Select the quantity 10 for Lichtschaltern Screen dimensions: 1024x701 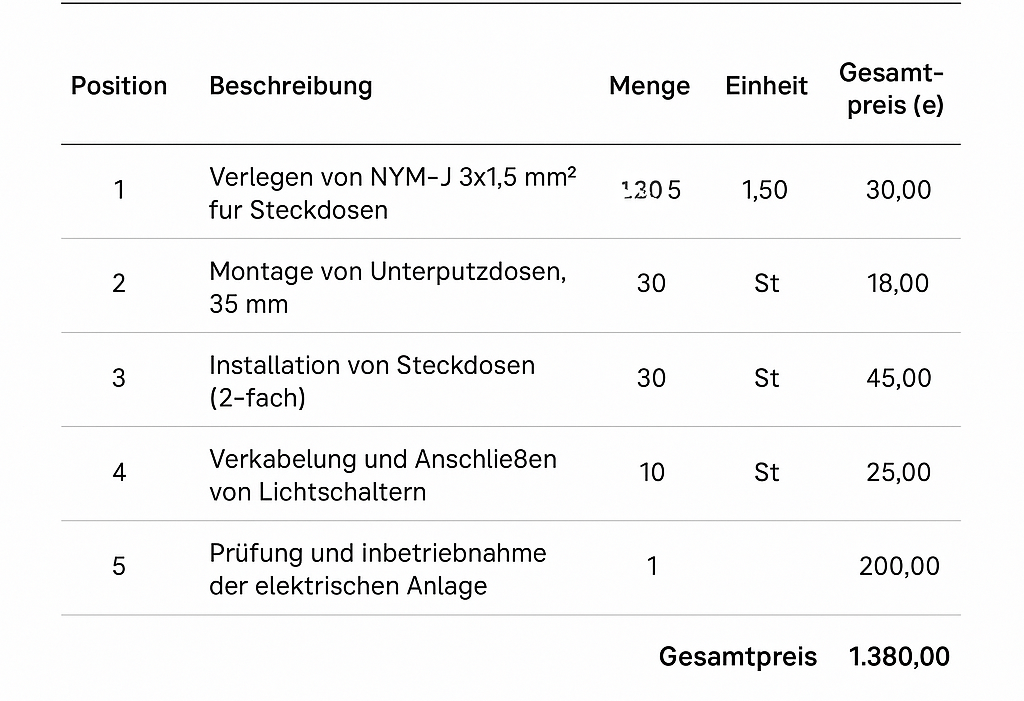(652, 472)
